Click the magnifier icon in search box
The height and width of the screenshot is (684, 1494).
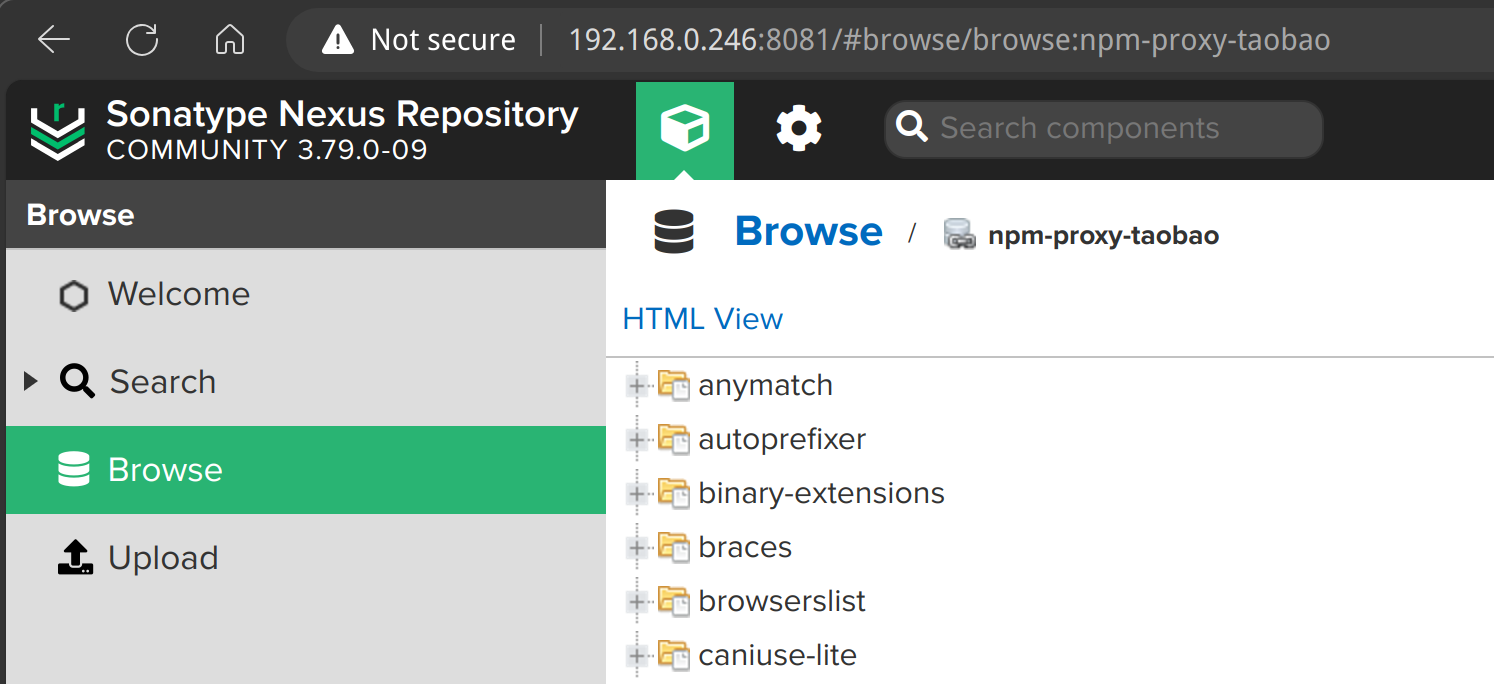[x=911, y=128]
